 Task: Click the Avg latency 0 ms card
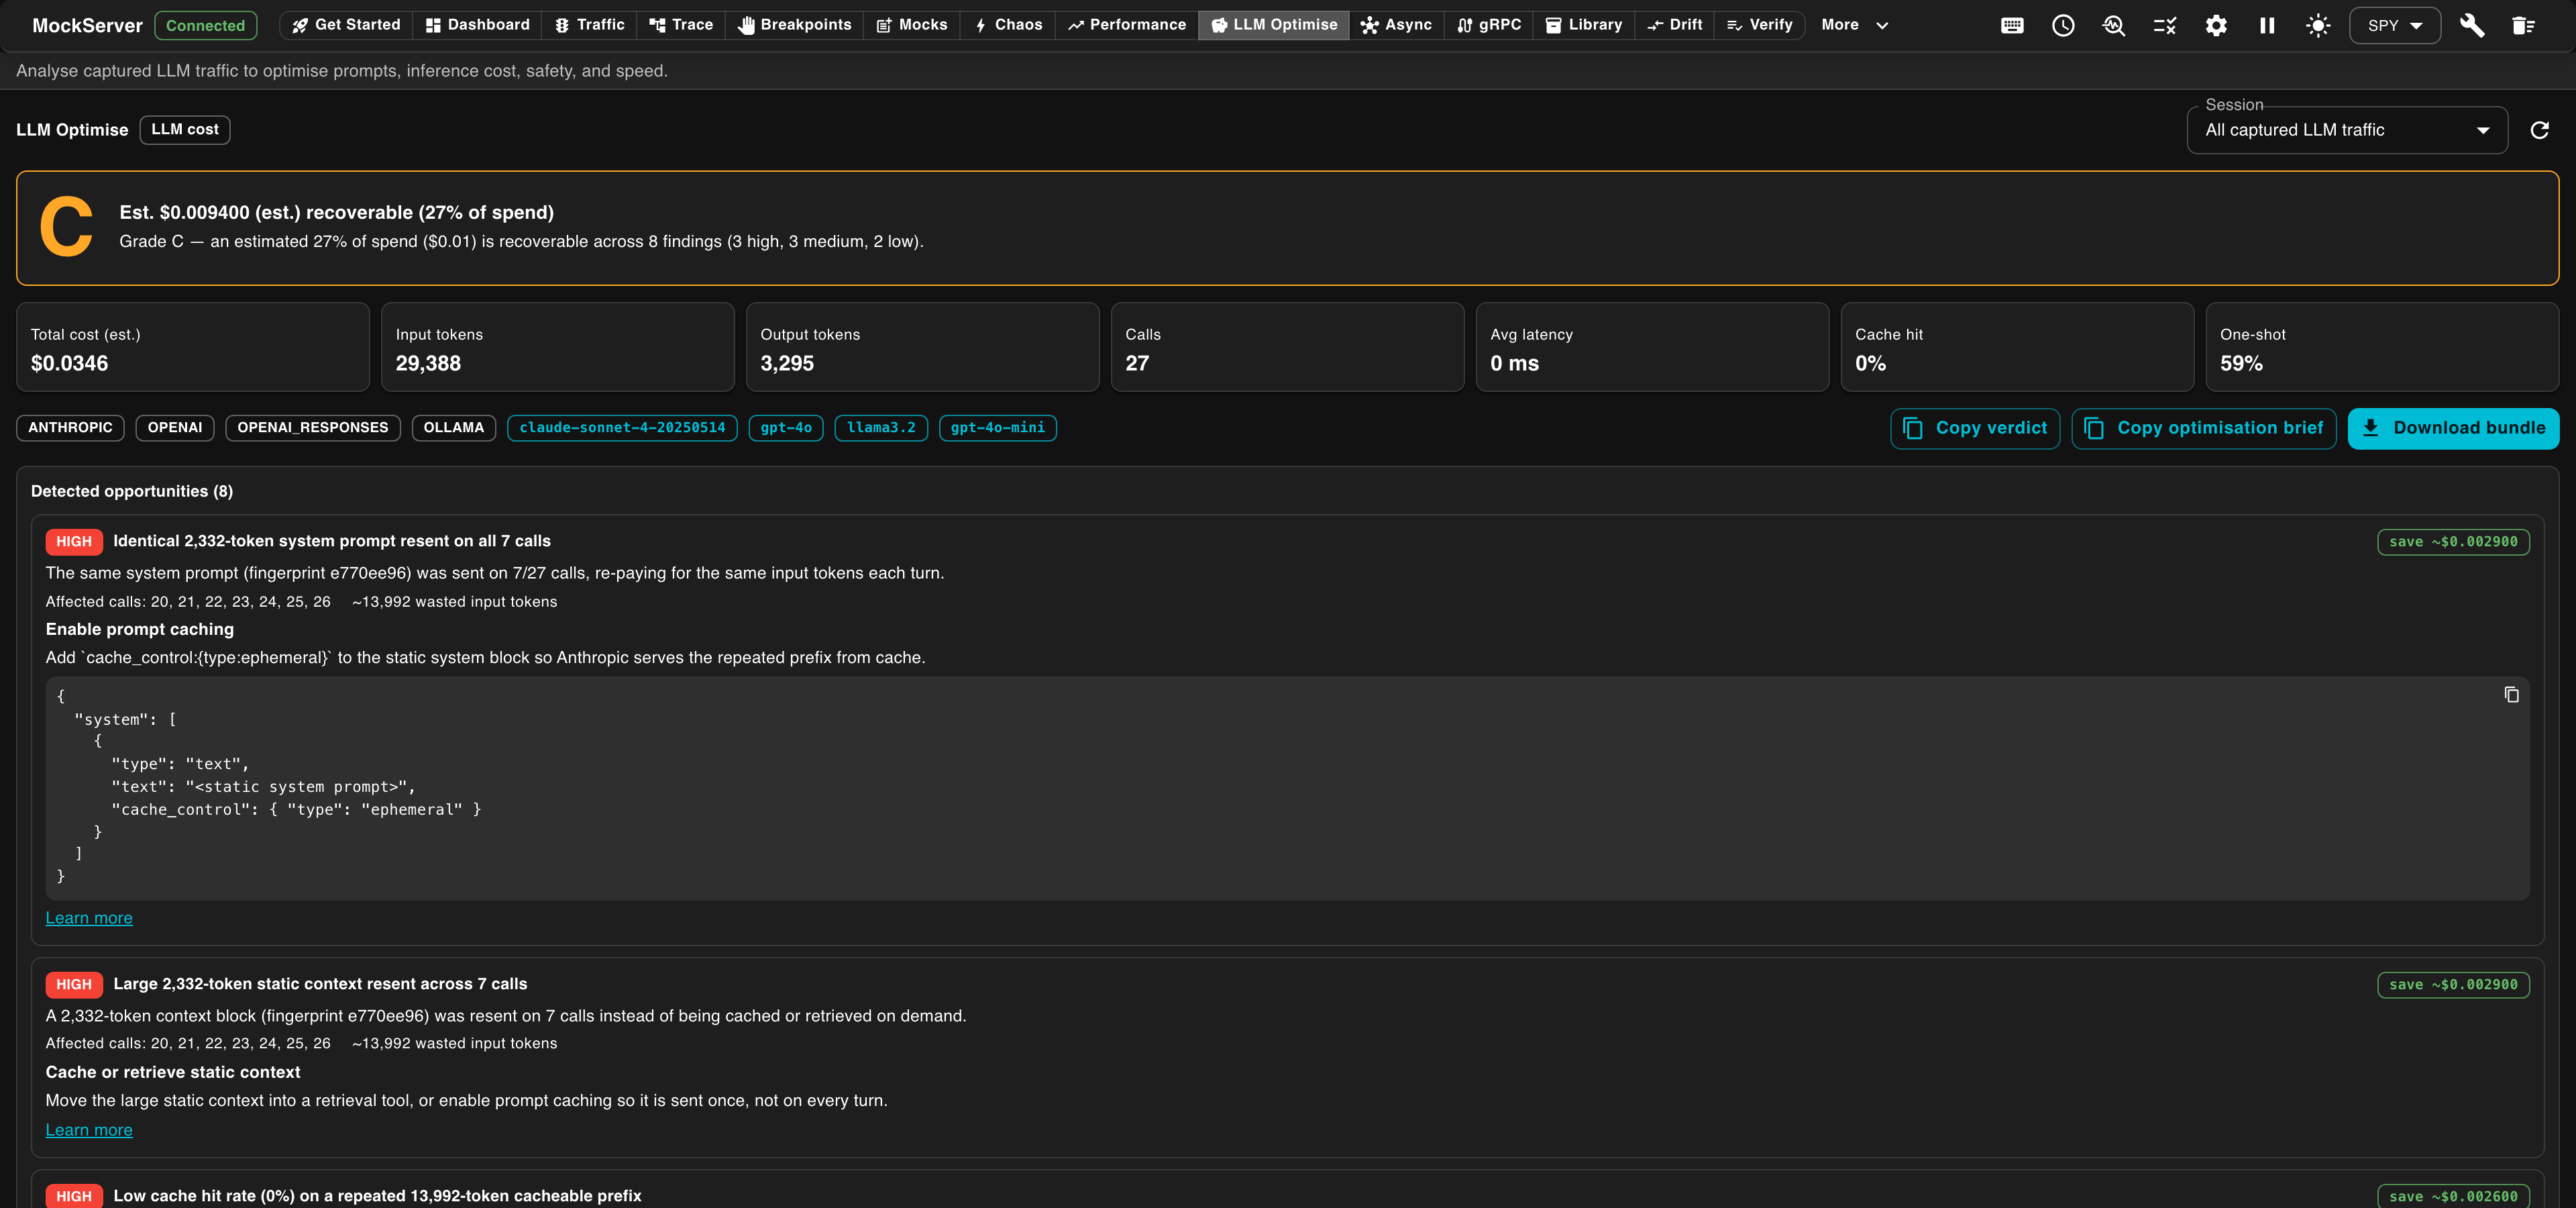1653,347
